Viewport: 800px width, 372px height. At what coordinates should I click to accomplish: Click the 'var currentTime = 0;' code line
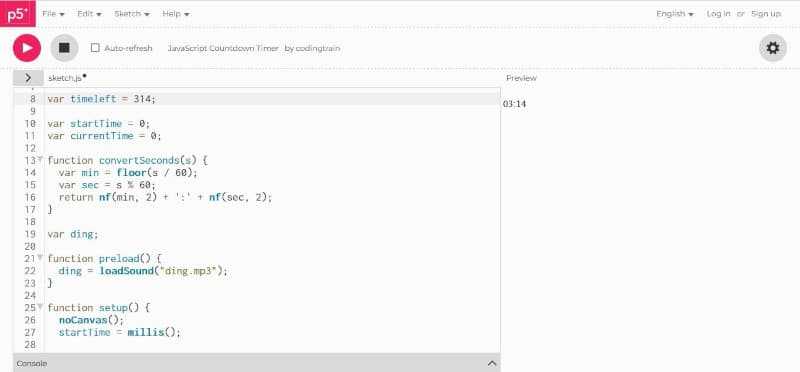click(104, 136)
